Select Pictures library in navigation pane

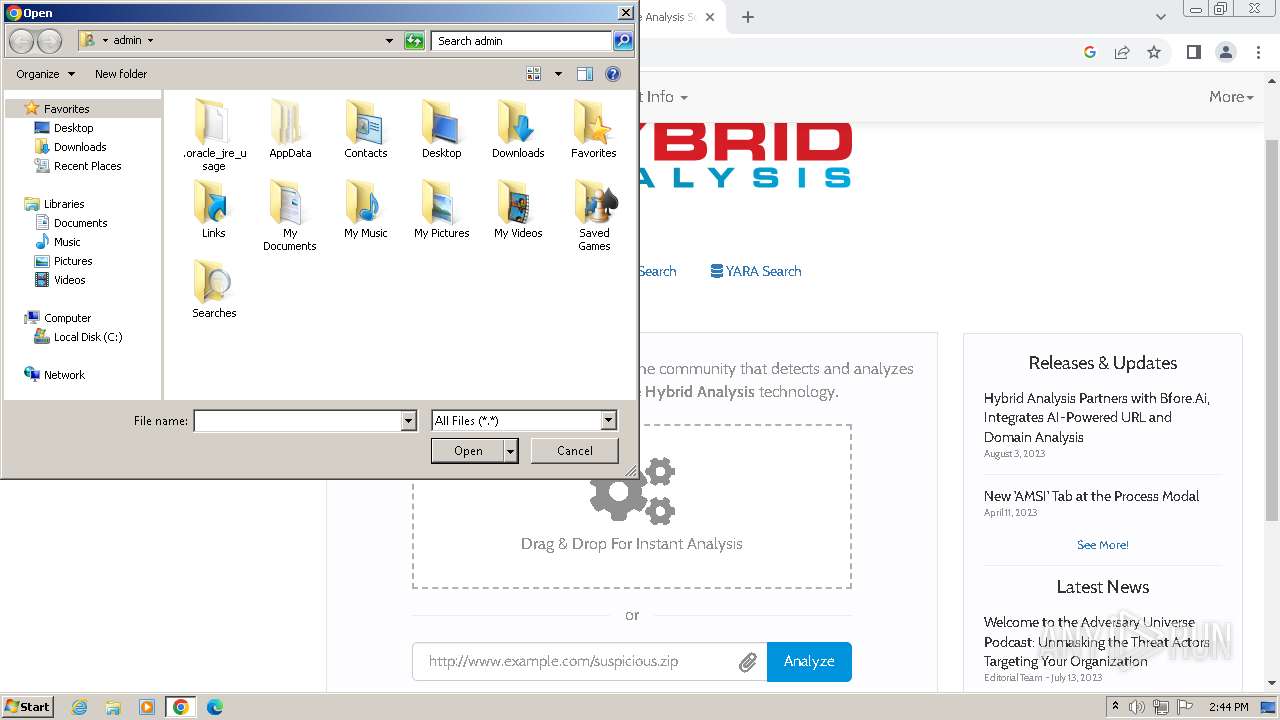click(x=73, y=261)
